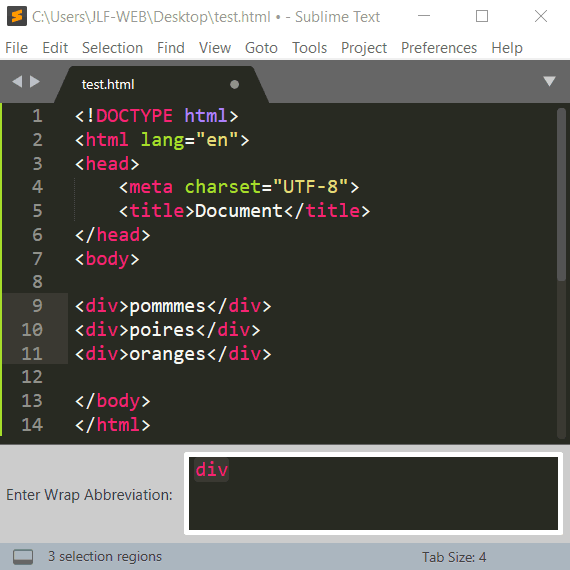
Task: Click the vertical scrollbar thumb in editor
Action: coord(561,195)
